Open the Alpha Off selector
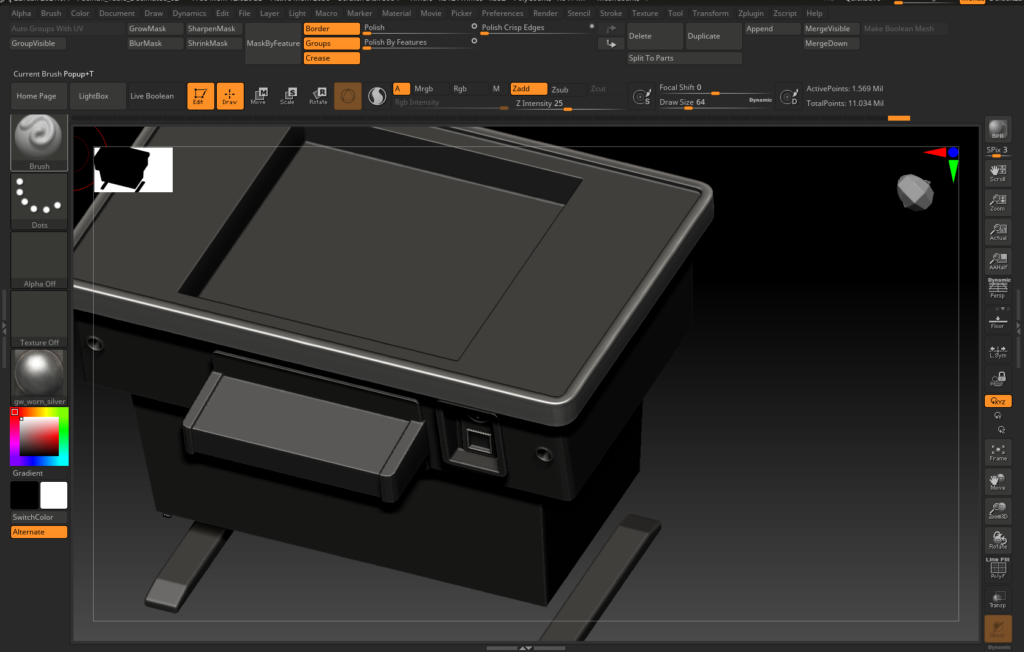 (39, 260)
